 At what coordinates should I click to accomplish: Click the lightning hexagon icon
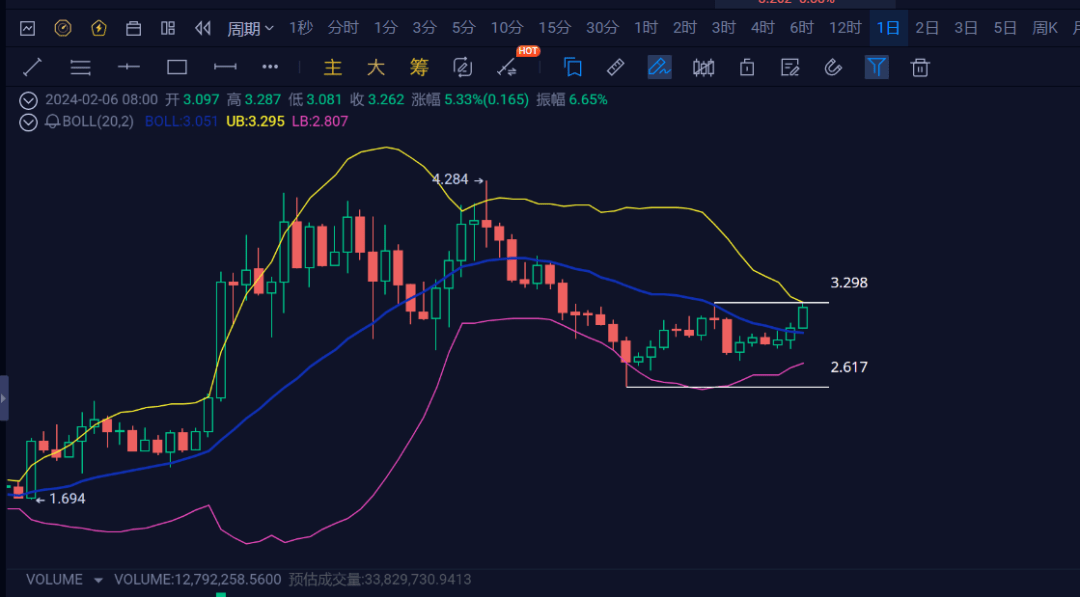98,28
